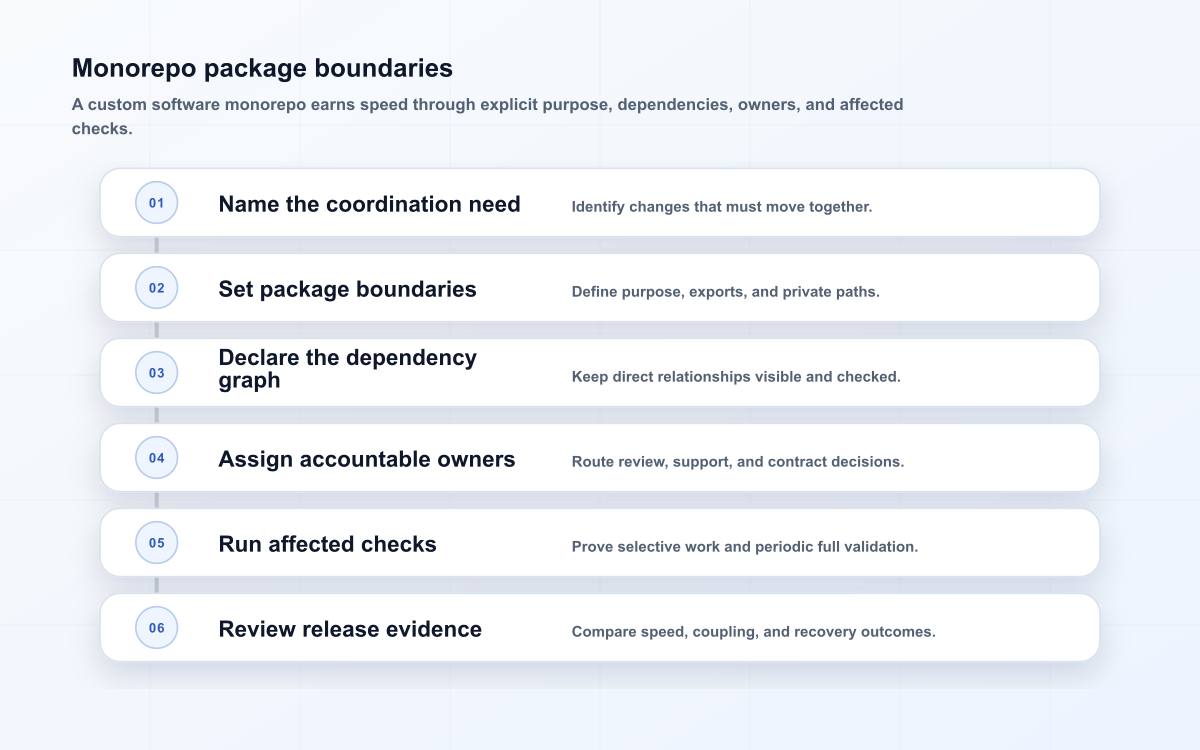Click 'Define purpose, exports, and private paths' text
The image size is (1200, 750).
(725, 292)
